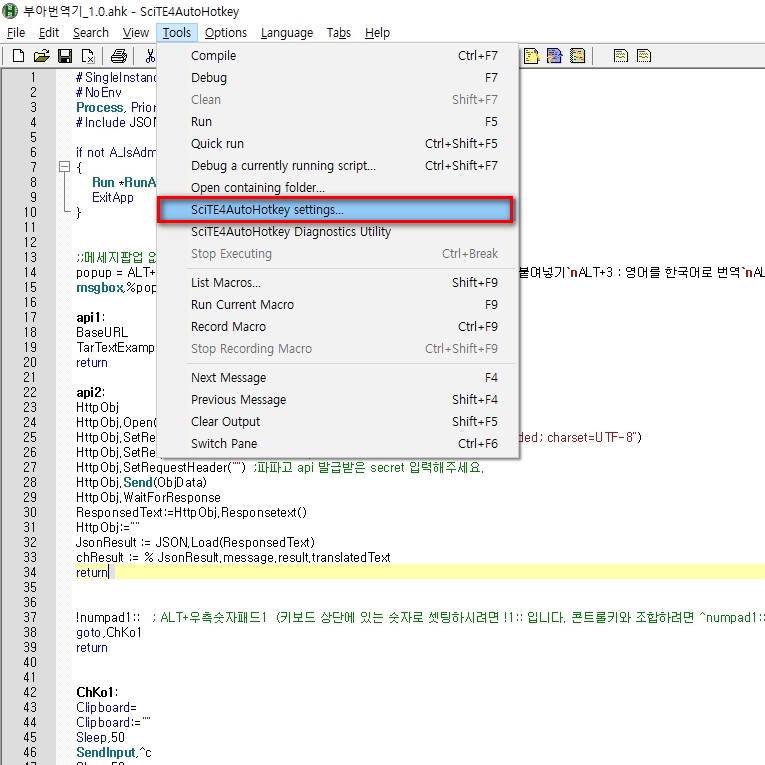Click the SendInput,^c code line
Image resolution: width=765 pixels, height=765 pixels.
coord(114,752)
